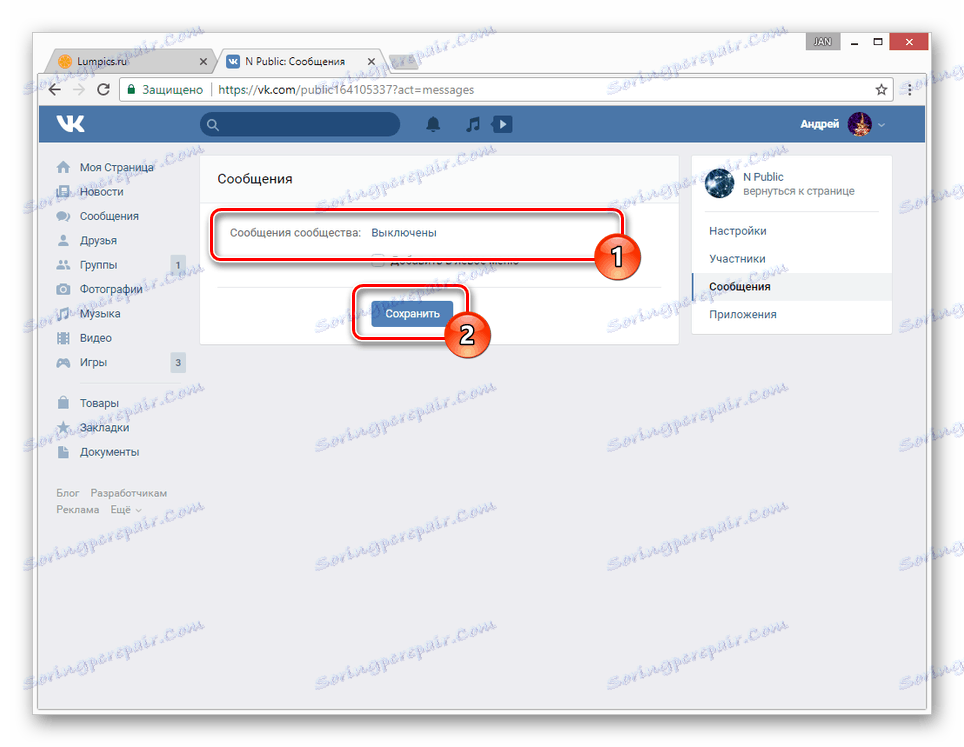Open a new browser tab
Image resolution: width=964 pixels, height=747 pixels.
point(403,61)
